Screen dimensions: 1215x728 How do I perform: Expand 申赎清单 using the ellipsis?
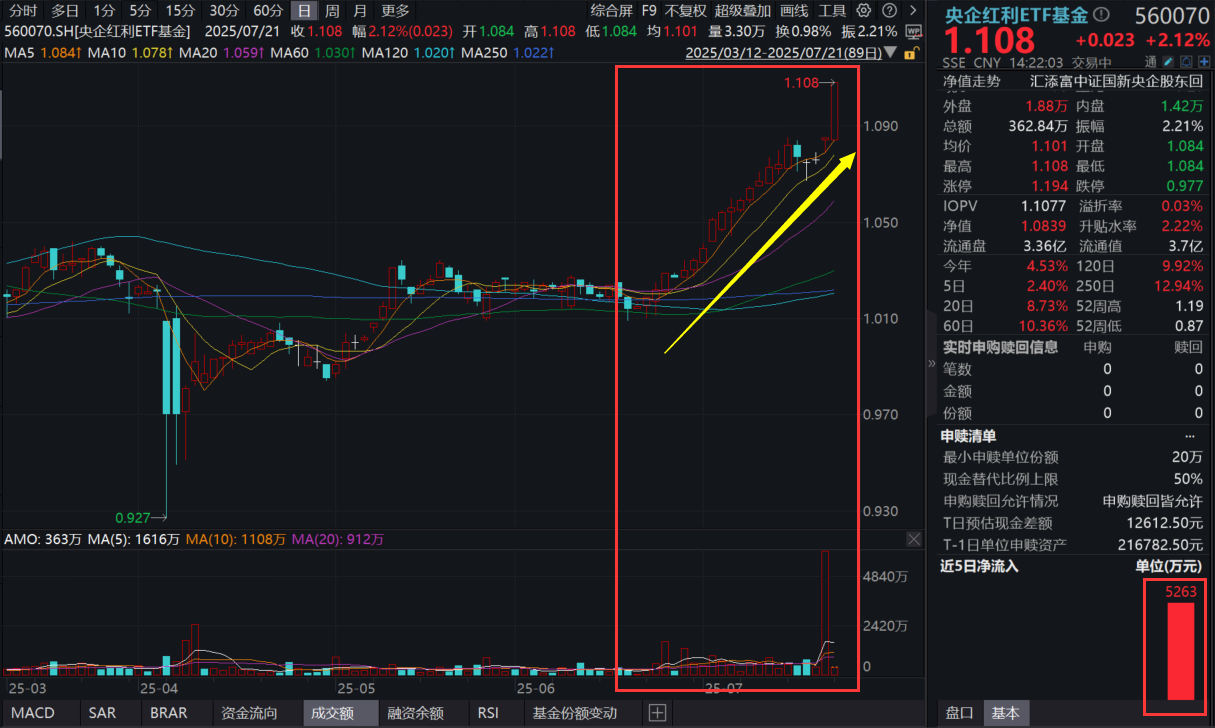pyautogui.click(x=1190, y=434)
